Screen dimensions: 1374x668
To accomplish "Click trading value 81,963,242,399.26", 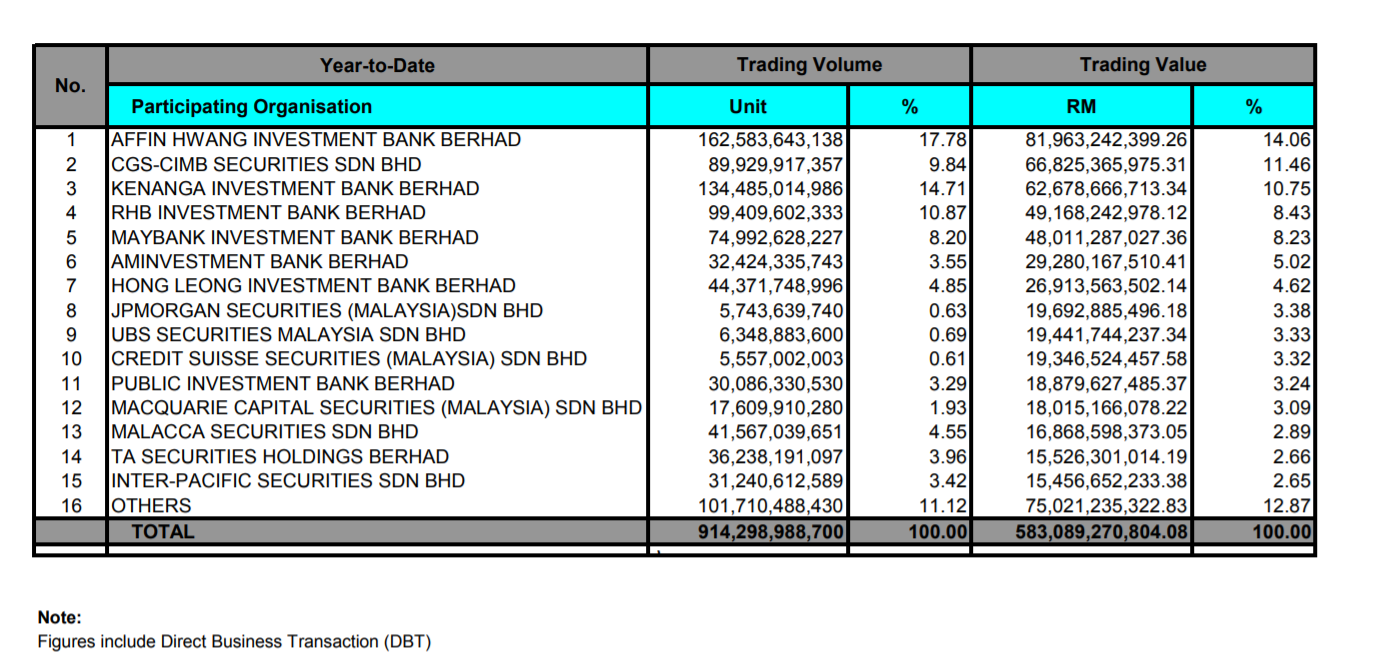I will [1107, 140].
